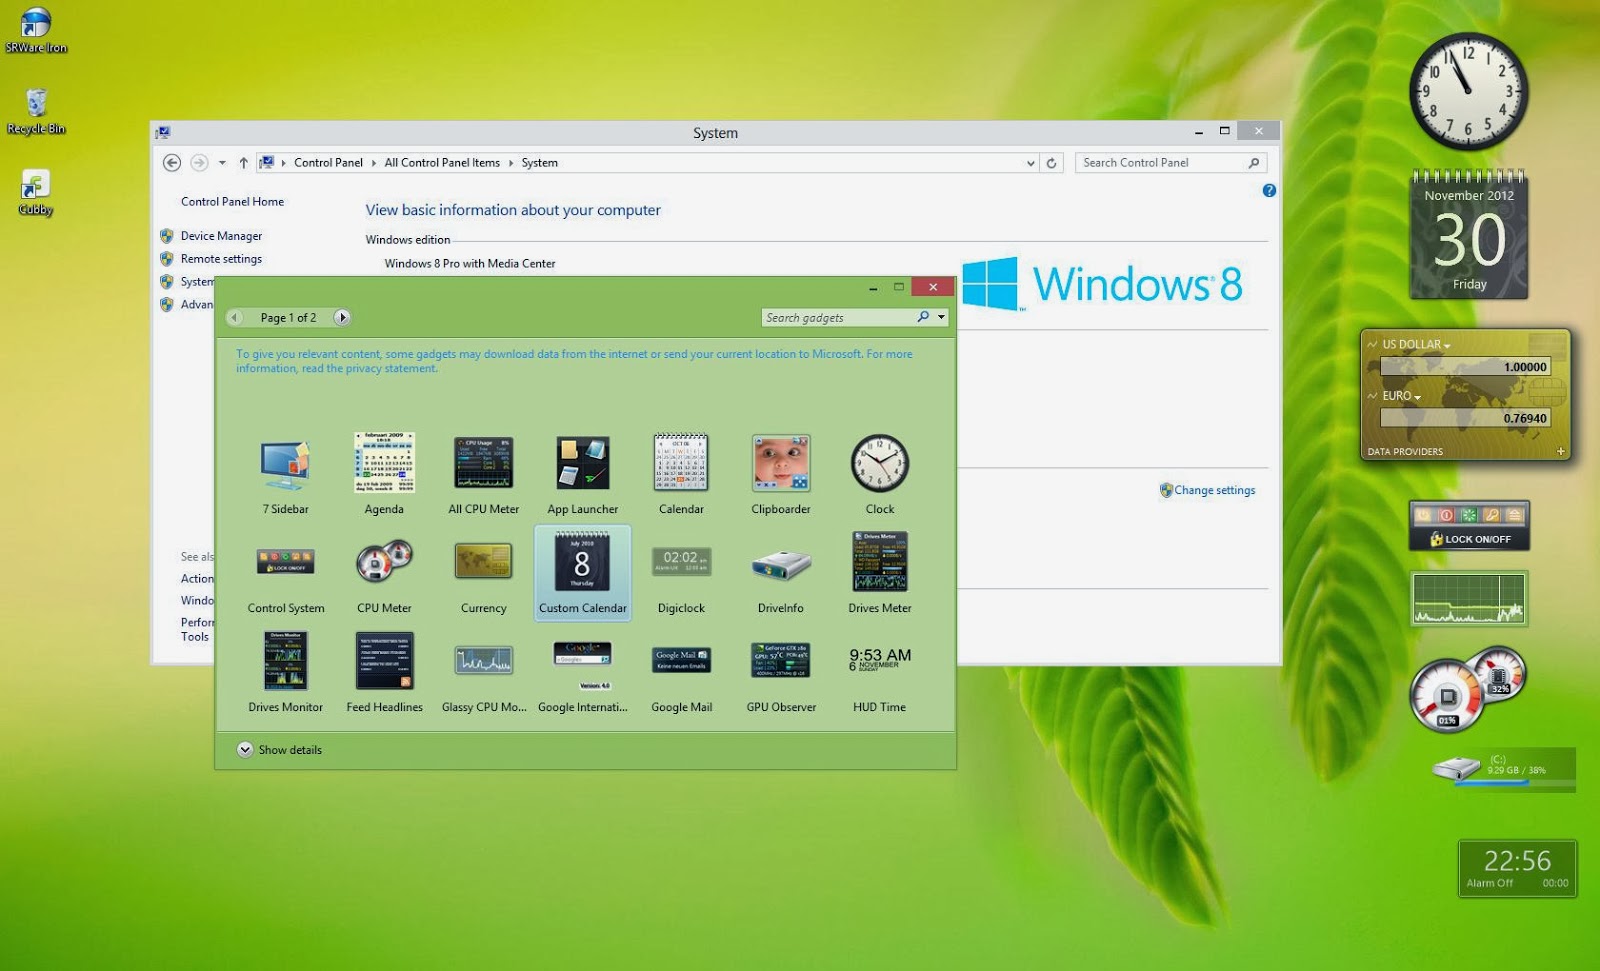Click All Control Panel Items breadcrumb

442,163
